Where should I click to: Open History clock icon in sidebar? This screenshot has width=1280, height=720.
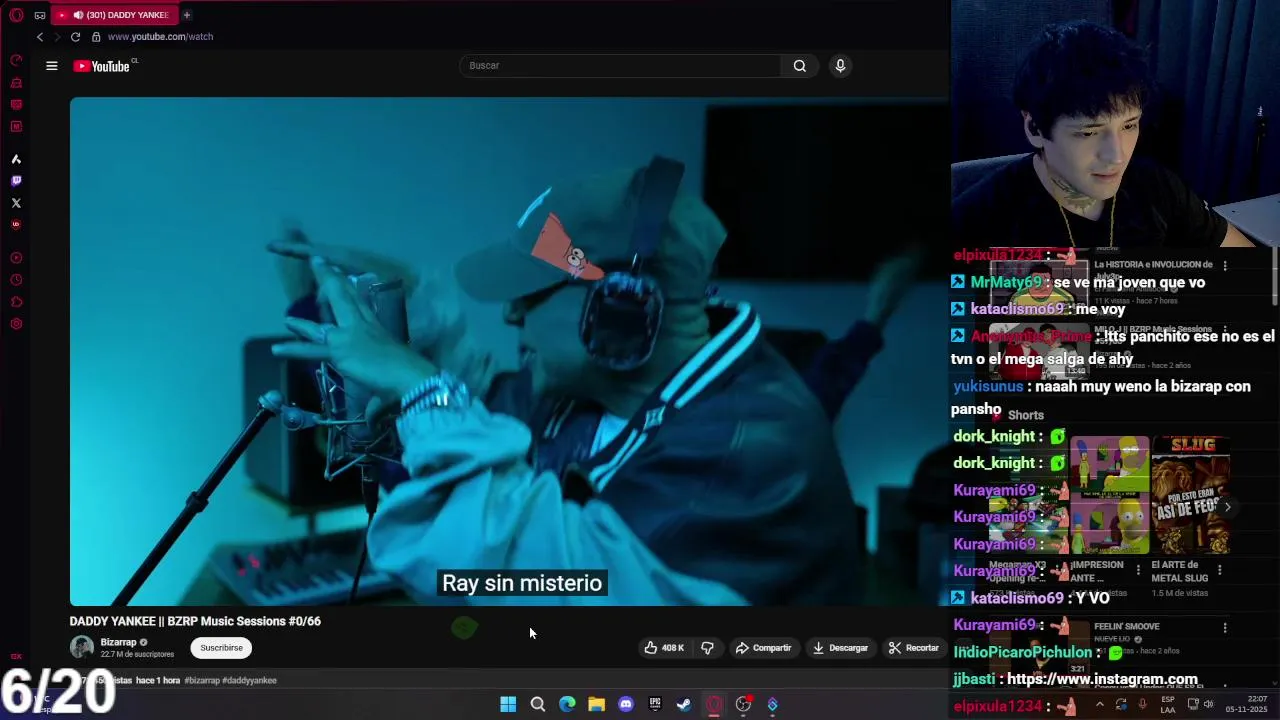point(16,280)
